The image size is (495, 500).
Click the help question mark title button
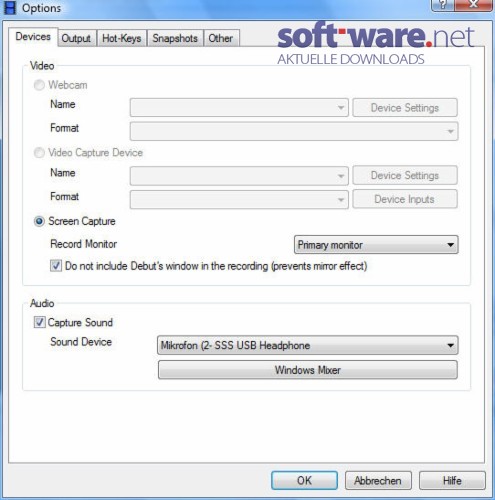tap(442, 5)
